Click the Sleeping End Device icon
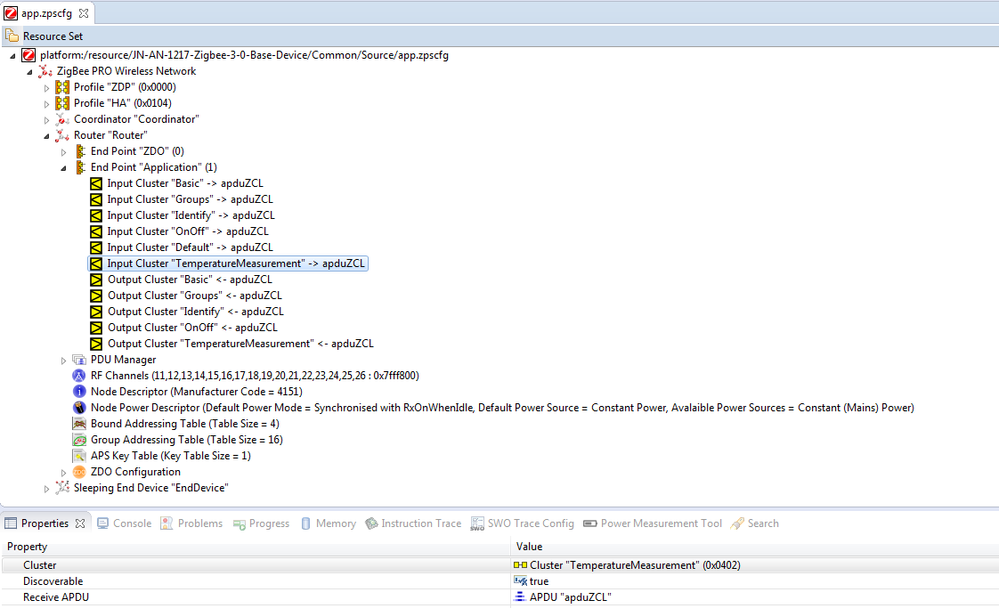The width and height of the screenshot is (999, 608). pos(62,488)
